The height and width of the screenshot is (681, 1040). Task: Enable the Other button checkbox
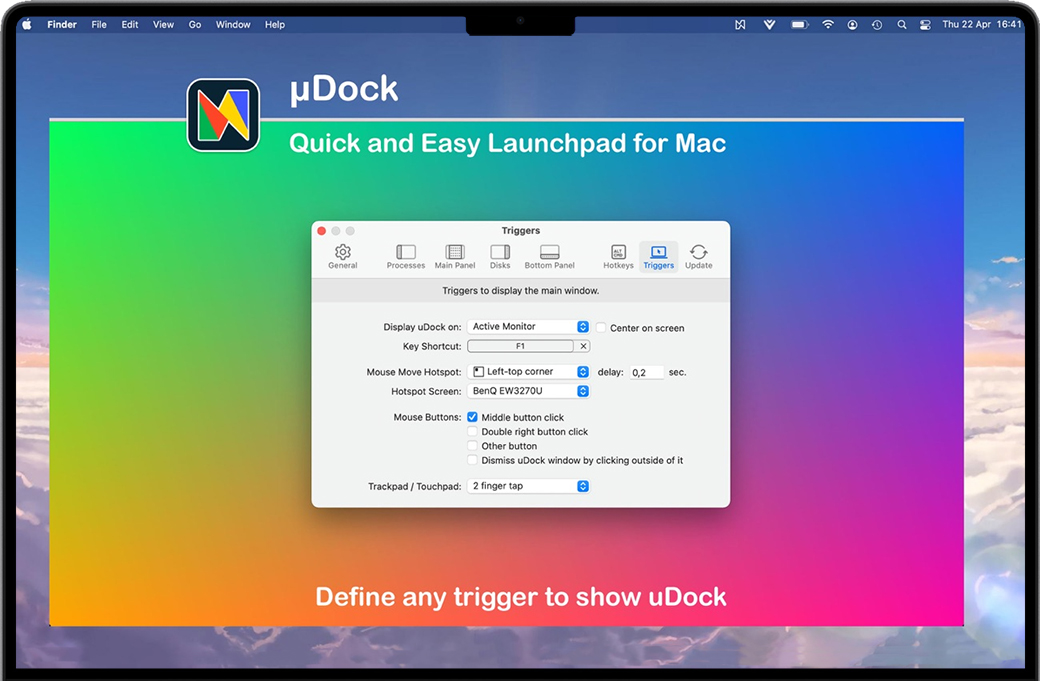(x=472, y=446)
